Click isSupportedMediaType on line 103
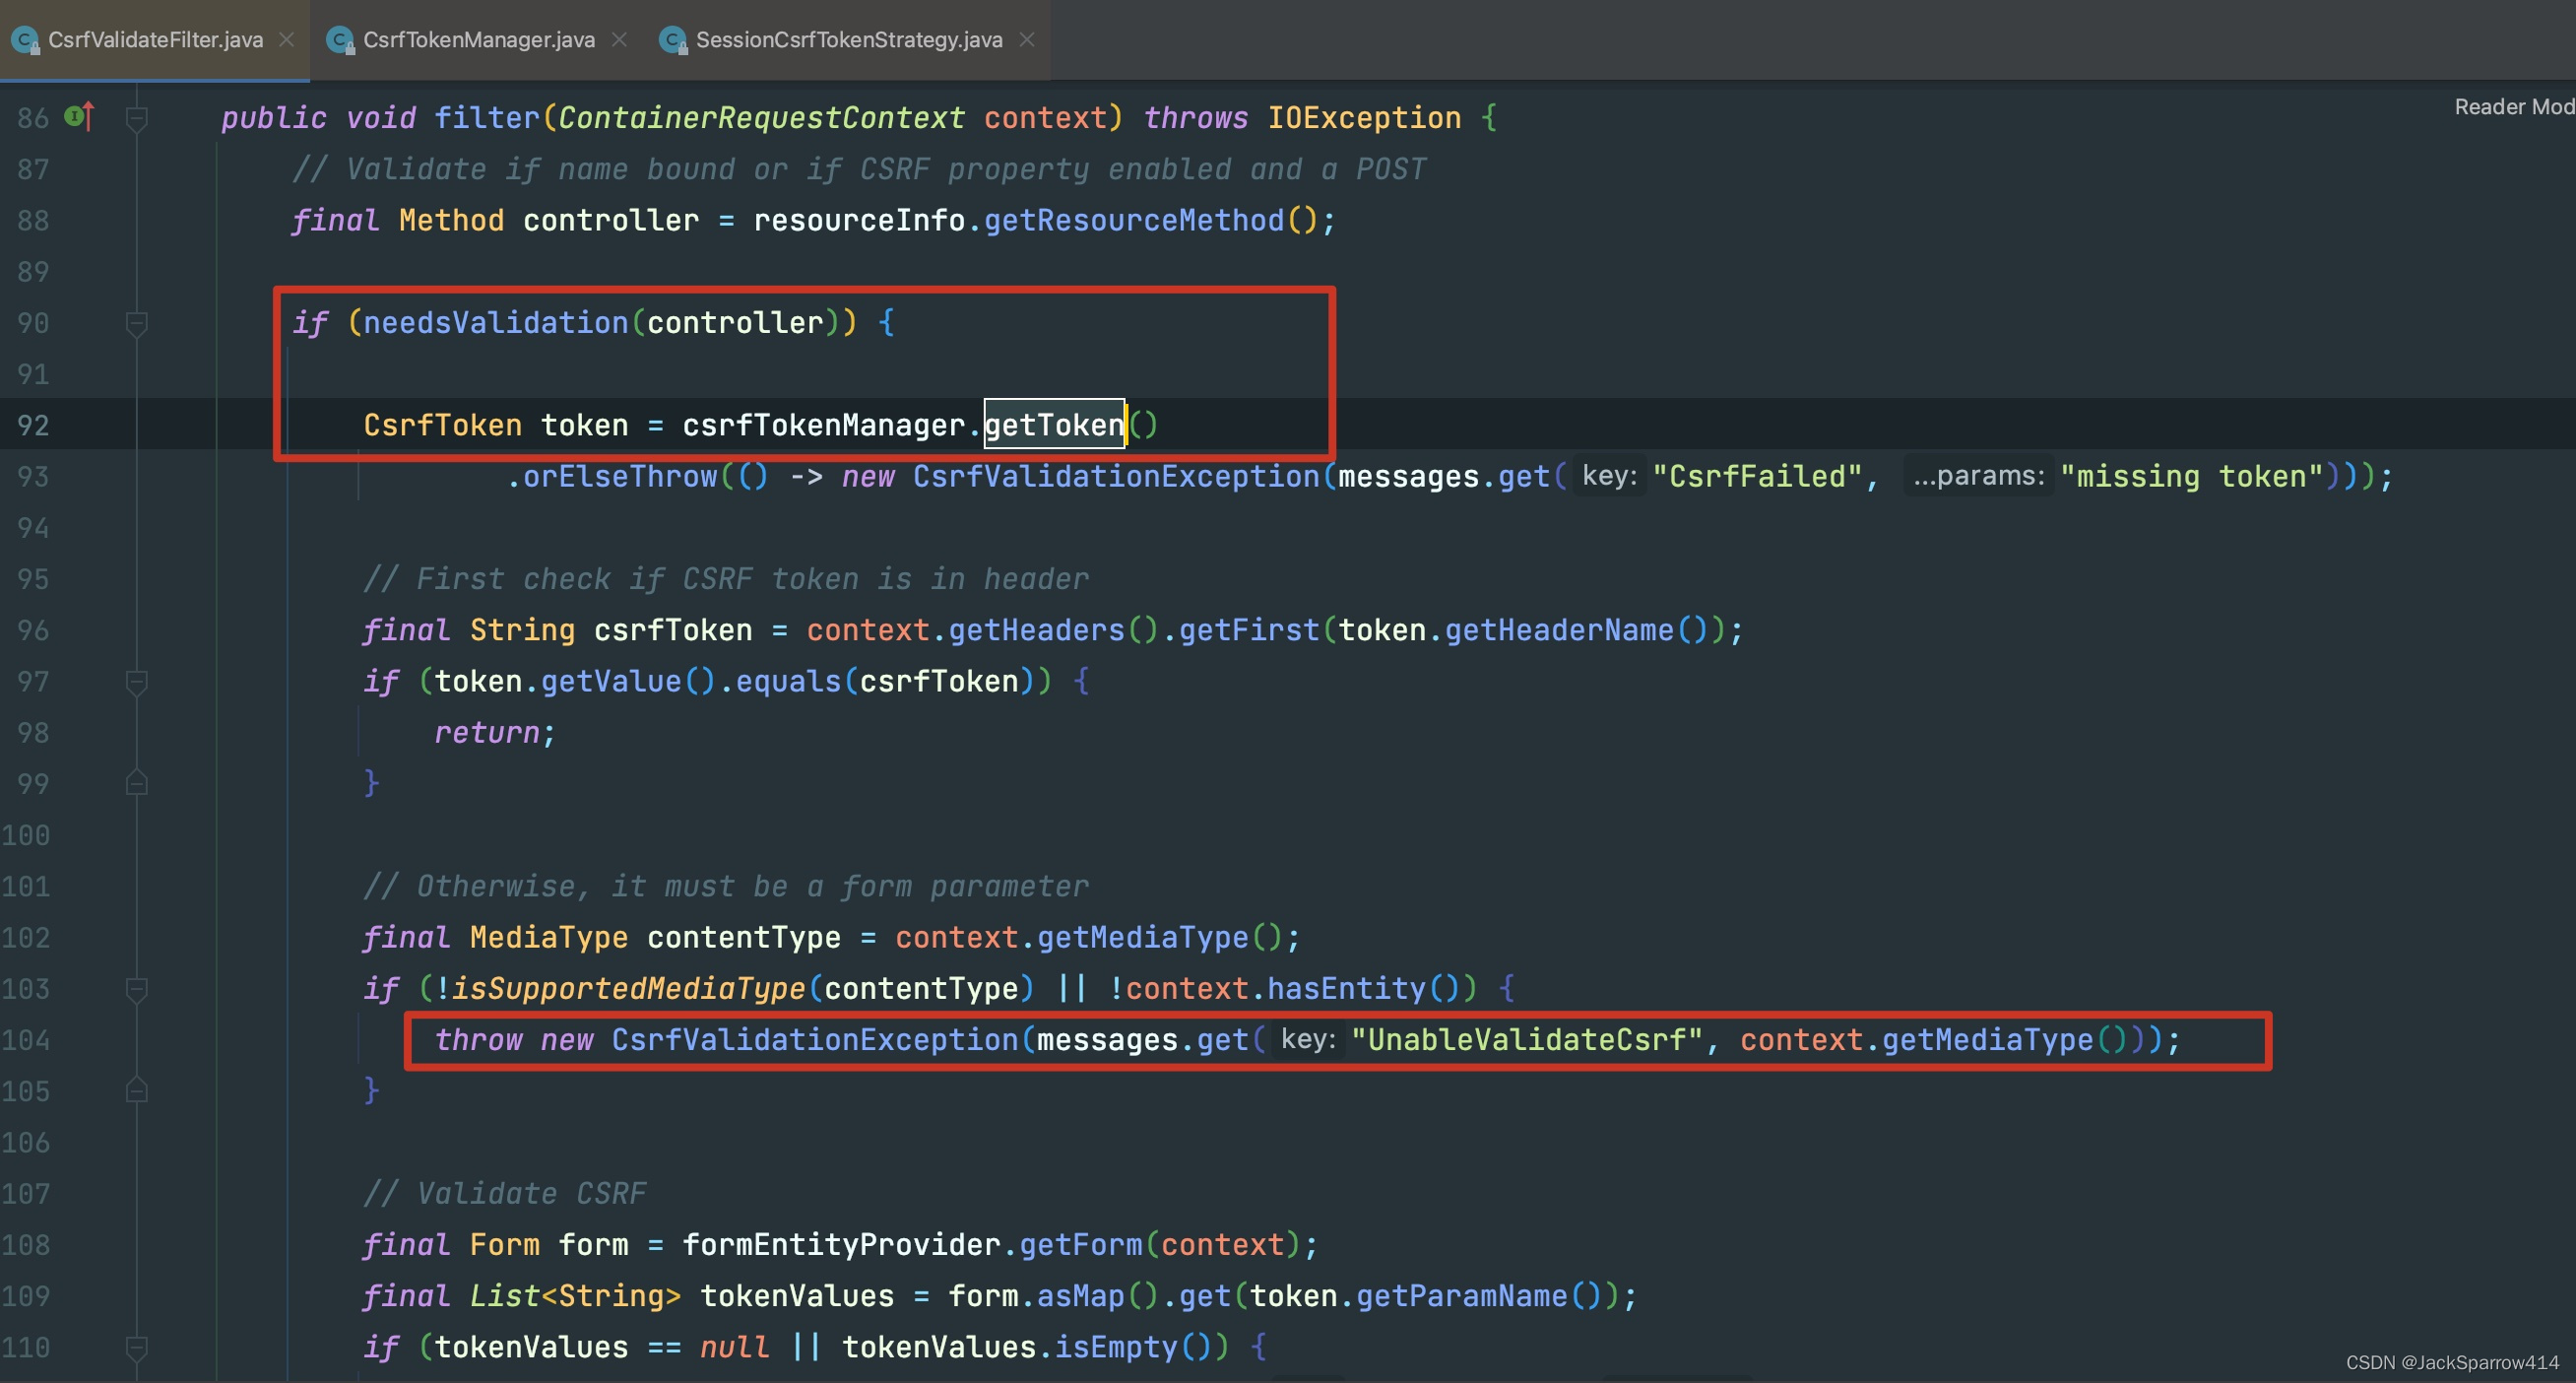 tap(628, 988)
